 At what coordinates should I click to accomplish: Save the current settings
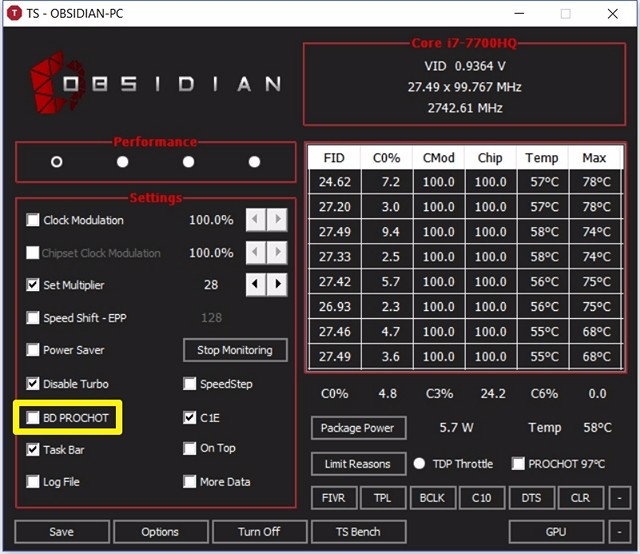(x=62, y=532)
